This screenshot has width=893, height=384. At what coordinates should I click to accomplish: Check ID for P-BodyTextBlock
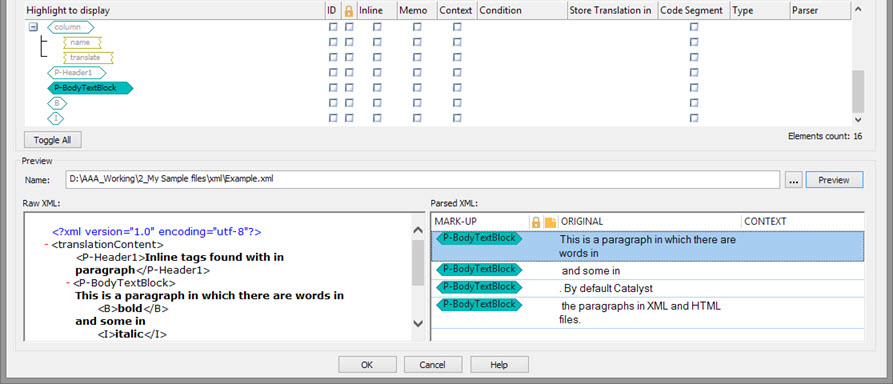point(333,88)
